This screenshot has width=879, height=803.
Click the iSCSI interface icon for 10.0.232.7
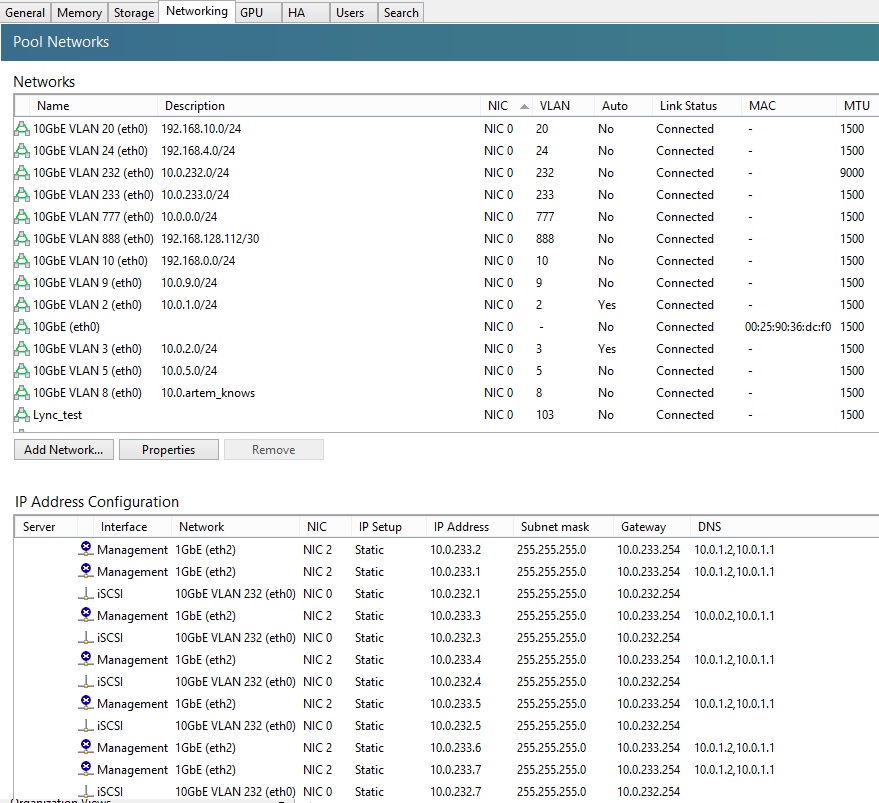tap(85, 791)
